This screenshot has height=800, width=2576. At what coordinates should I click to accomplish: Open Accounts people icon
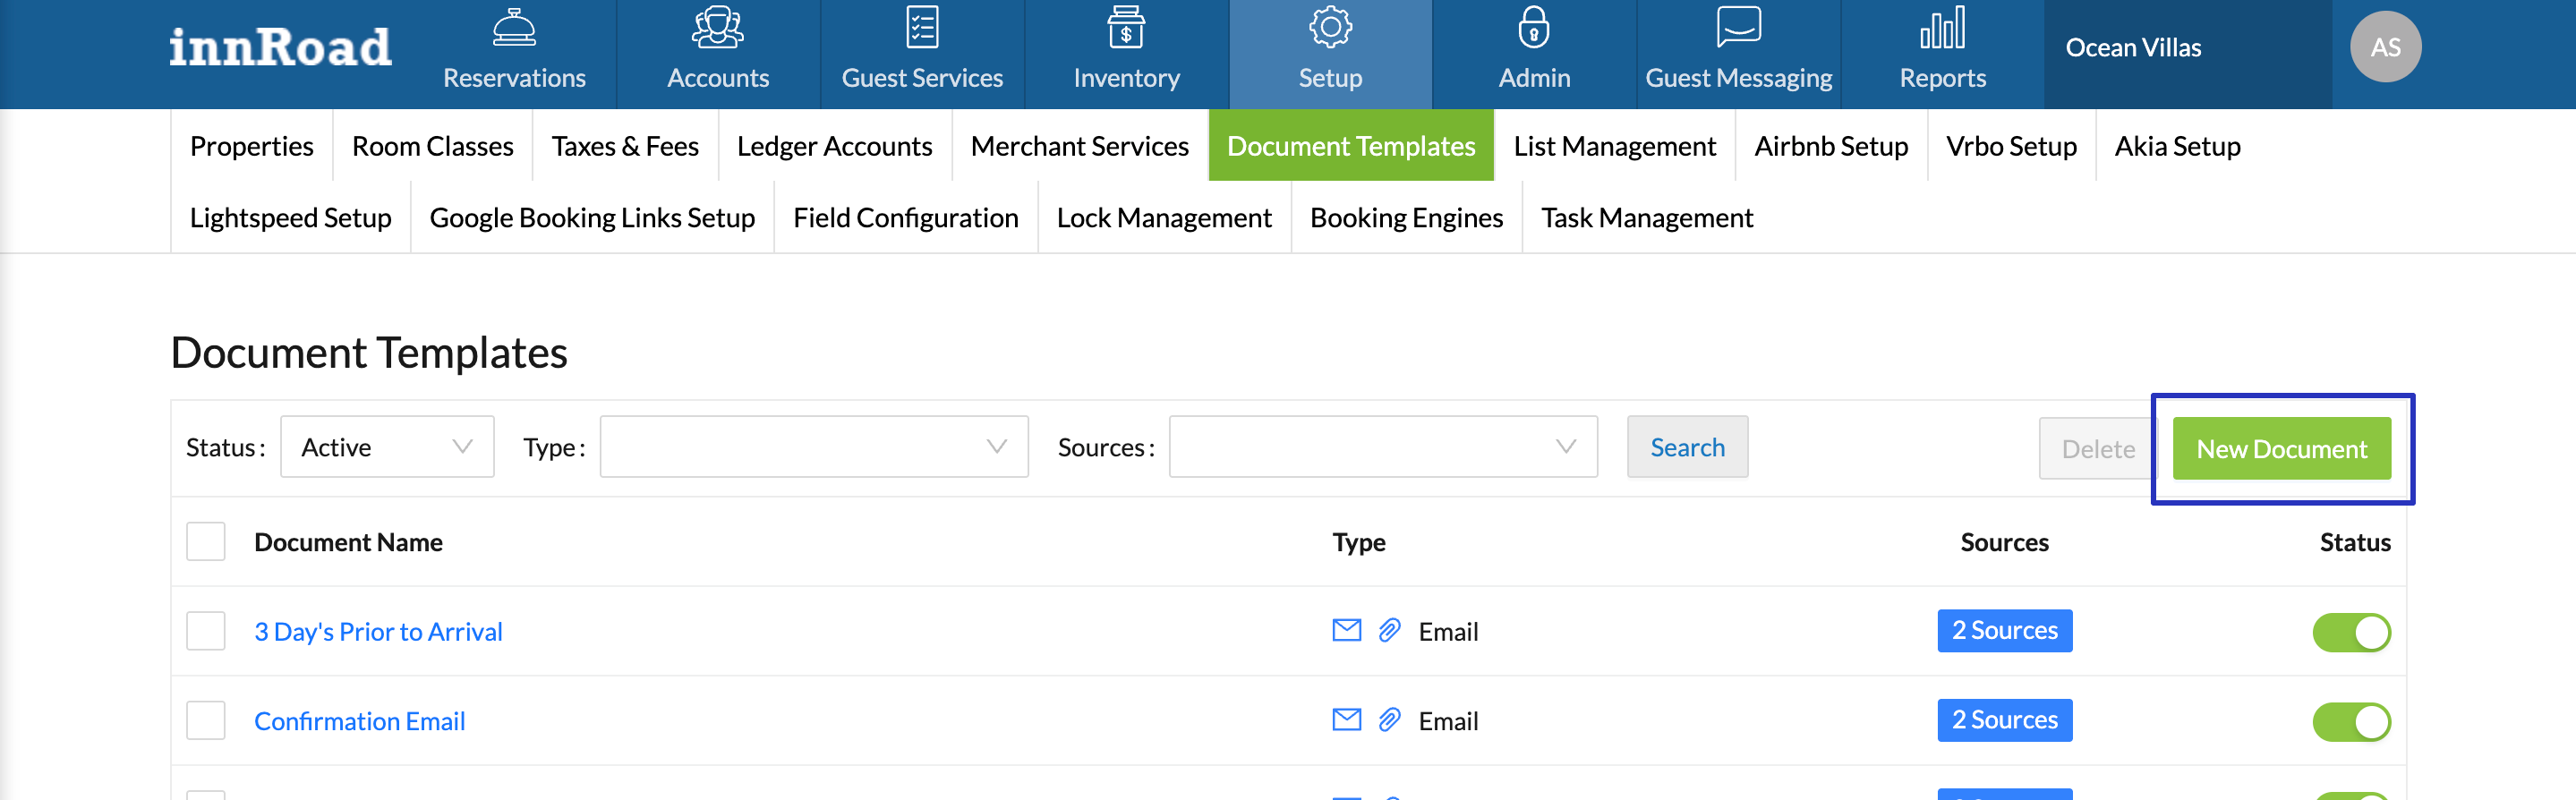coord(717,28)
